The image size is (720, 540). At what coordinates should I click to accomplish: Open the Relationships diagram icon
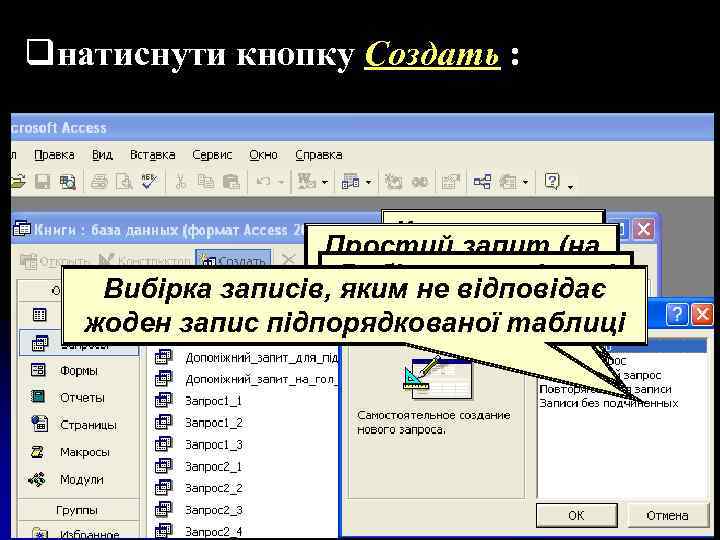pos(483,182)
